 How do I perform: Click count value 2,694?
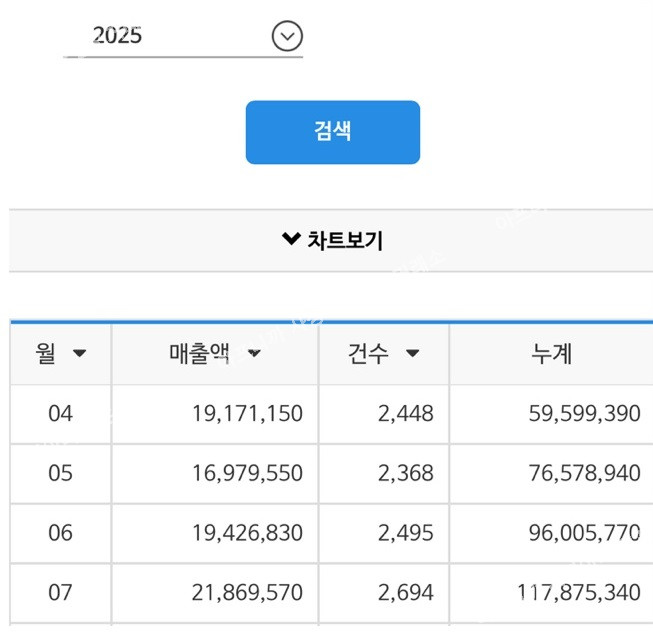(406, 593)
